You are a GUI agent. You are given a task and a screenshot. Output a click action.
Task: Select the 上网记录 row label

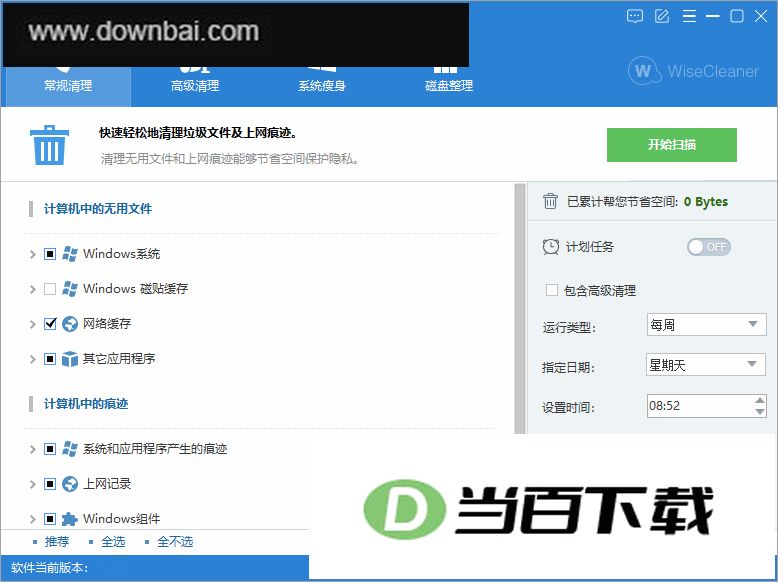tap(107, 484)
